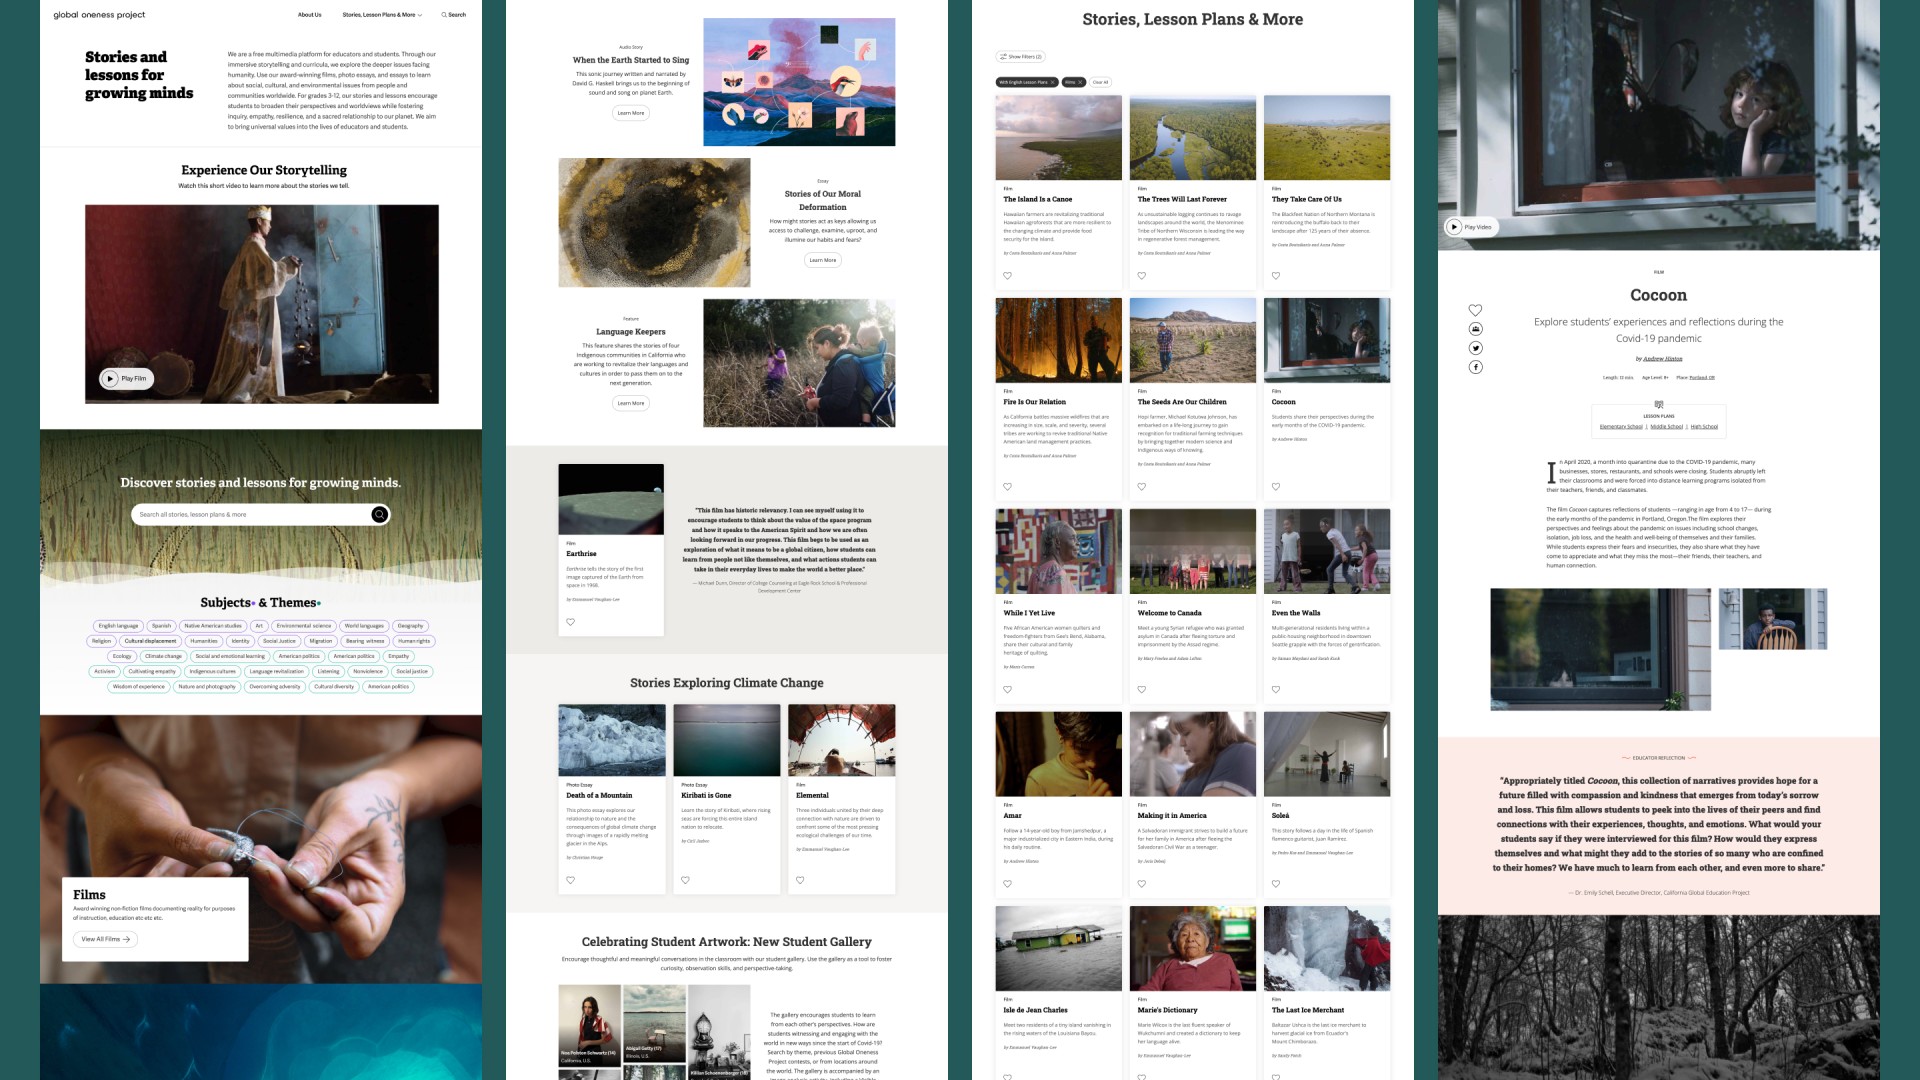Share Cocoon to Google Classroom icon
The image size is (1920, 1080).
[x=1475, y=329]
